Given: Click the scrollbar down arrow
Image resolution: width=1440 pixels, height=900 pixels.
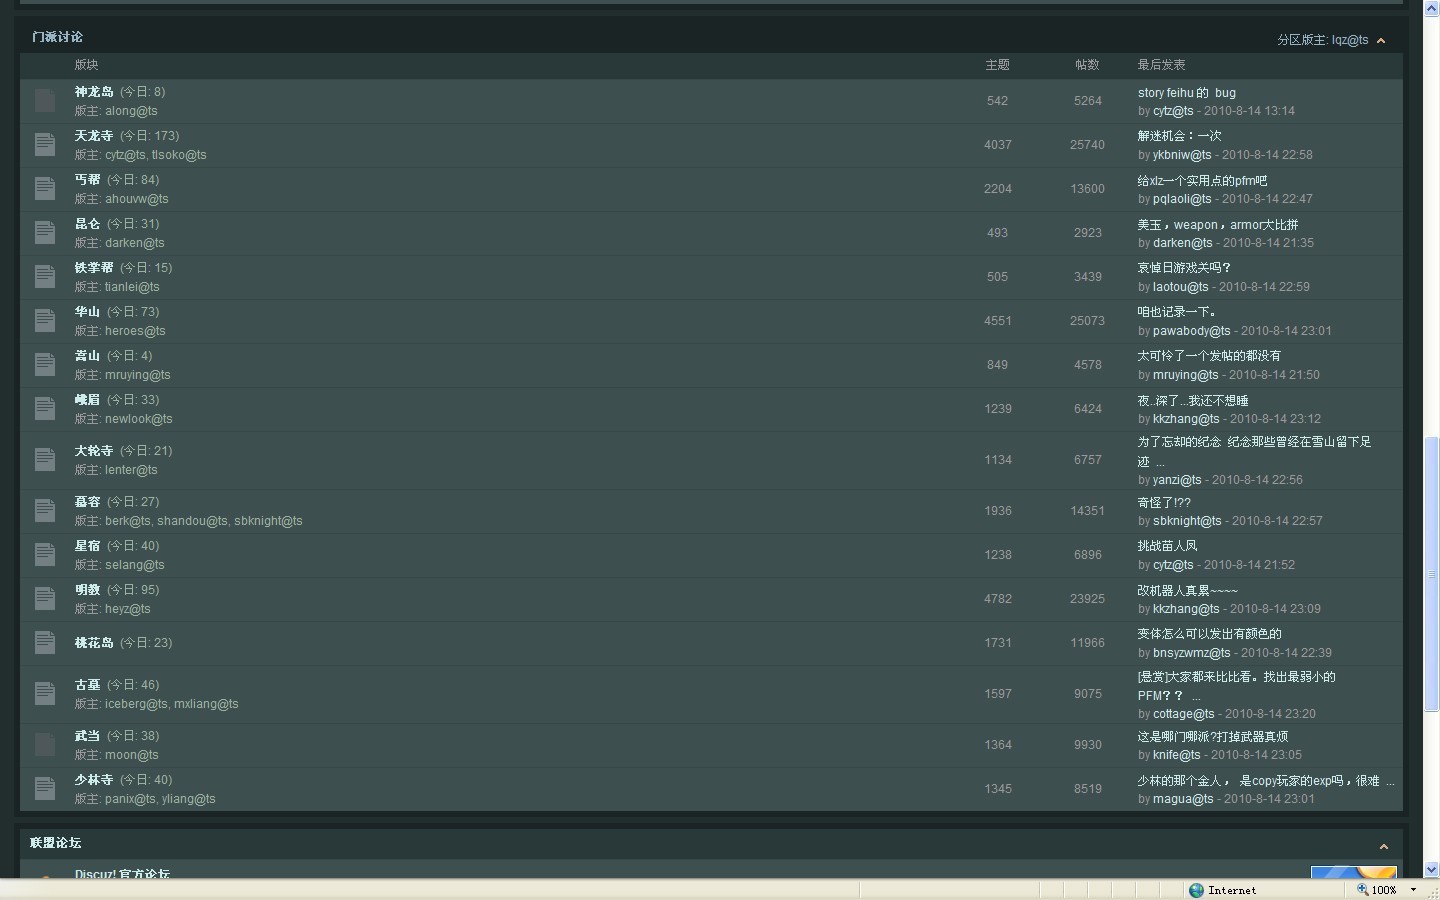Looking at the screenshot, I should [x=1431, y=870].
